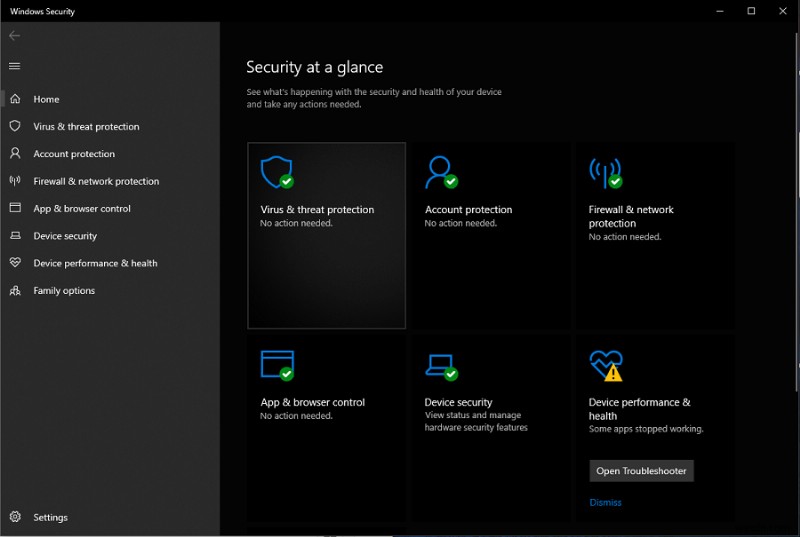The height and width of the screenshot is (537, 800).
Task: Click 'No action needed.' under App & browser control
Action: coord(296,416)
